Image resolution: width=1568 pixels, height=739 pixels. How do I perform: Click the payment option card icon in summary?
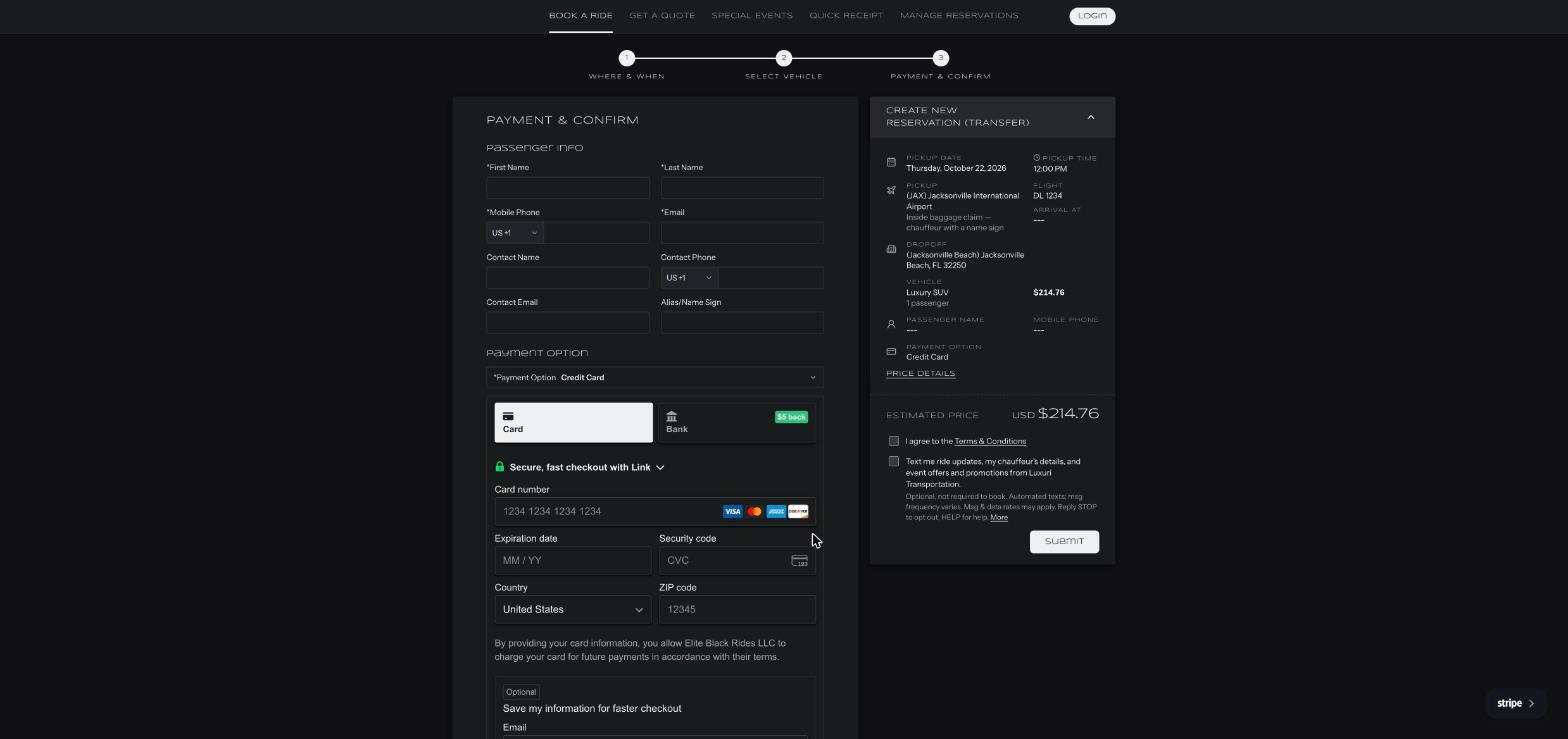[891, 352]
